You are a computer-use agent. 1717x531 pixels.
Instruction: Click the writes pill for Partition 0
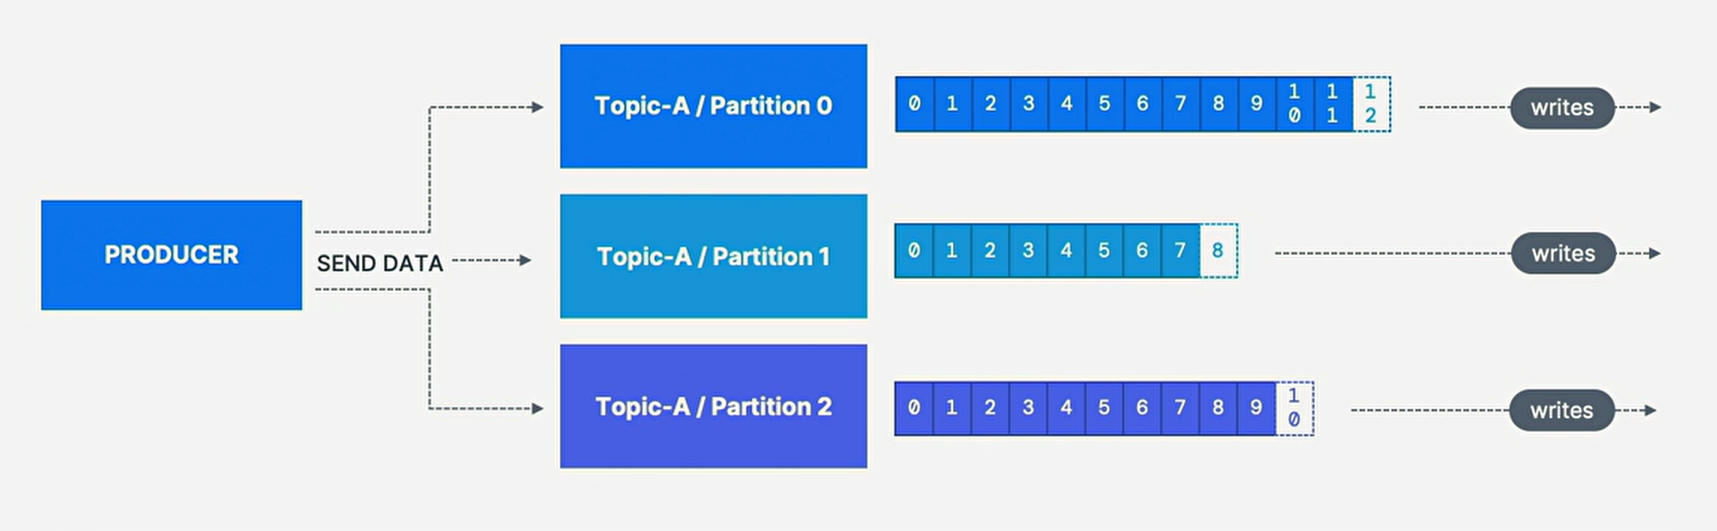[x=1561, y=108]
